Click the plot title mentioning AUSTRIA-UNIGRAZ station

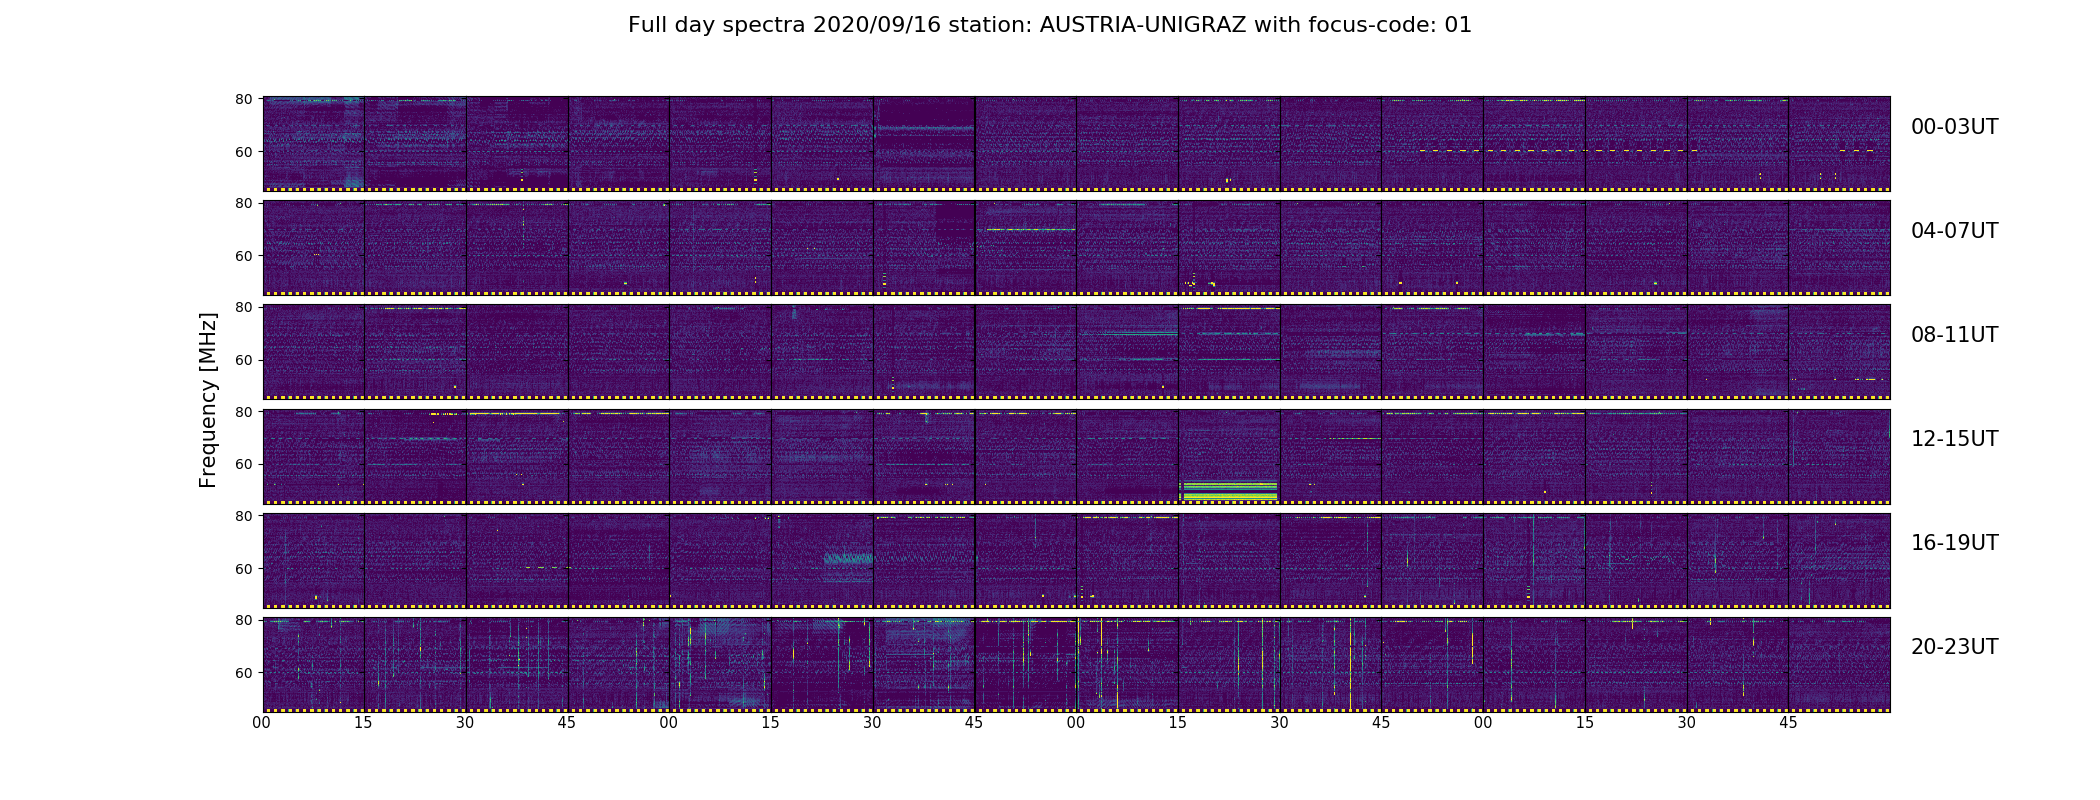[x=1050, y=25]
